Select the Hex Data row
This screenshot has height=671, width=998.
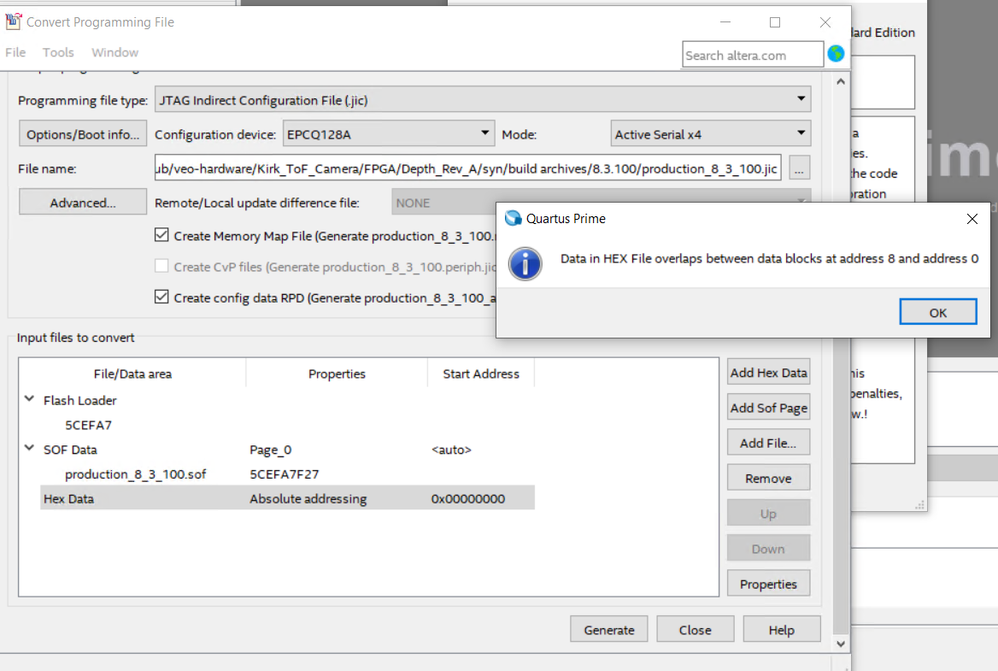point(287,498)
